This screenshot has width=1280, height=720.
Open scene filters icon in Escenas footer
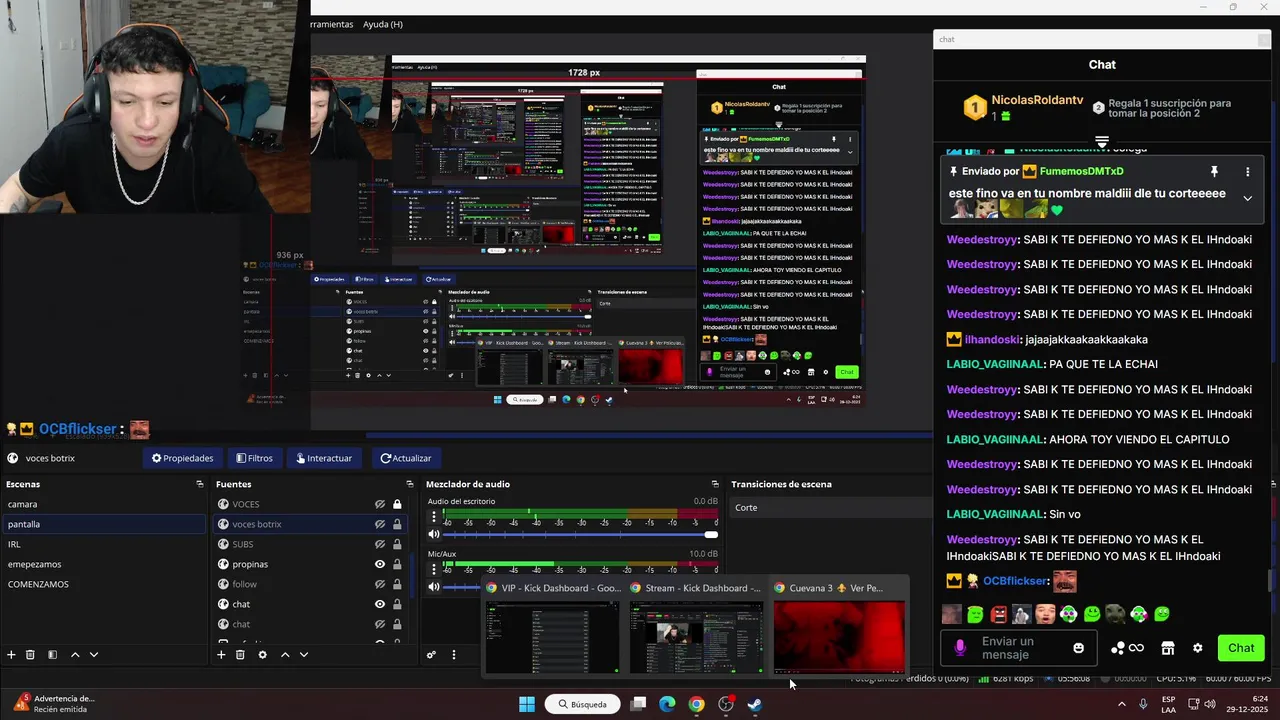click(x=52, y=655)
